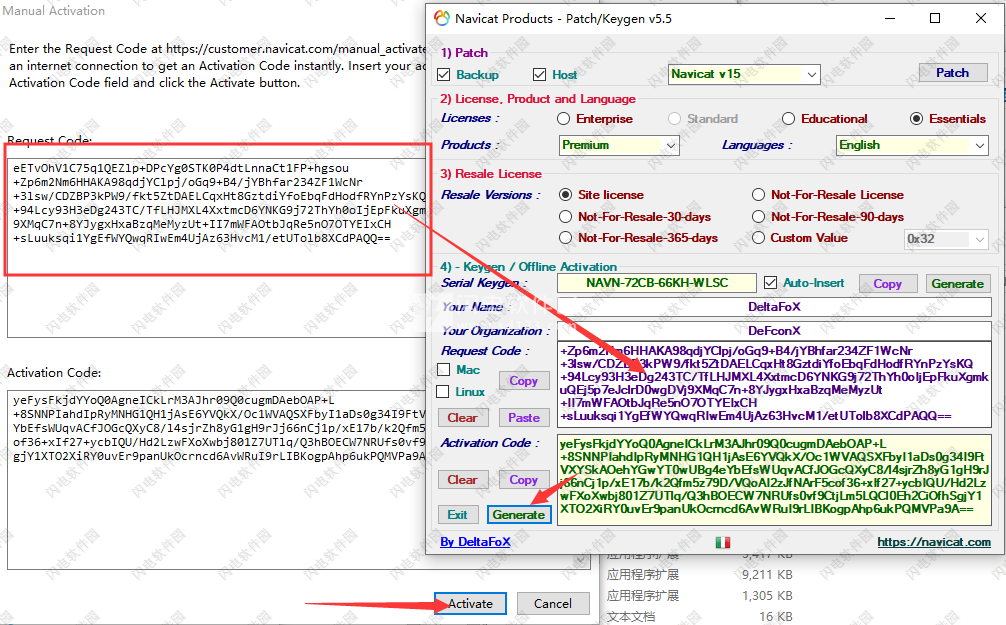The width and height of the screenshot is (1006, 625).
Task: Toggle the Backup checkbox
Action: [443, 74]
